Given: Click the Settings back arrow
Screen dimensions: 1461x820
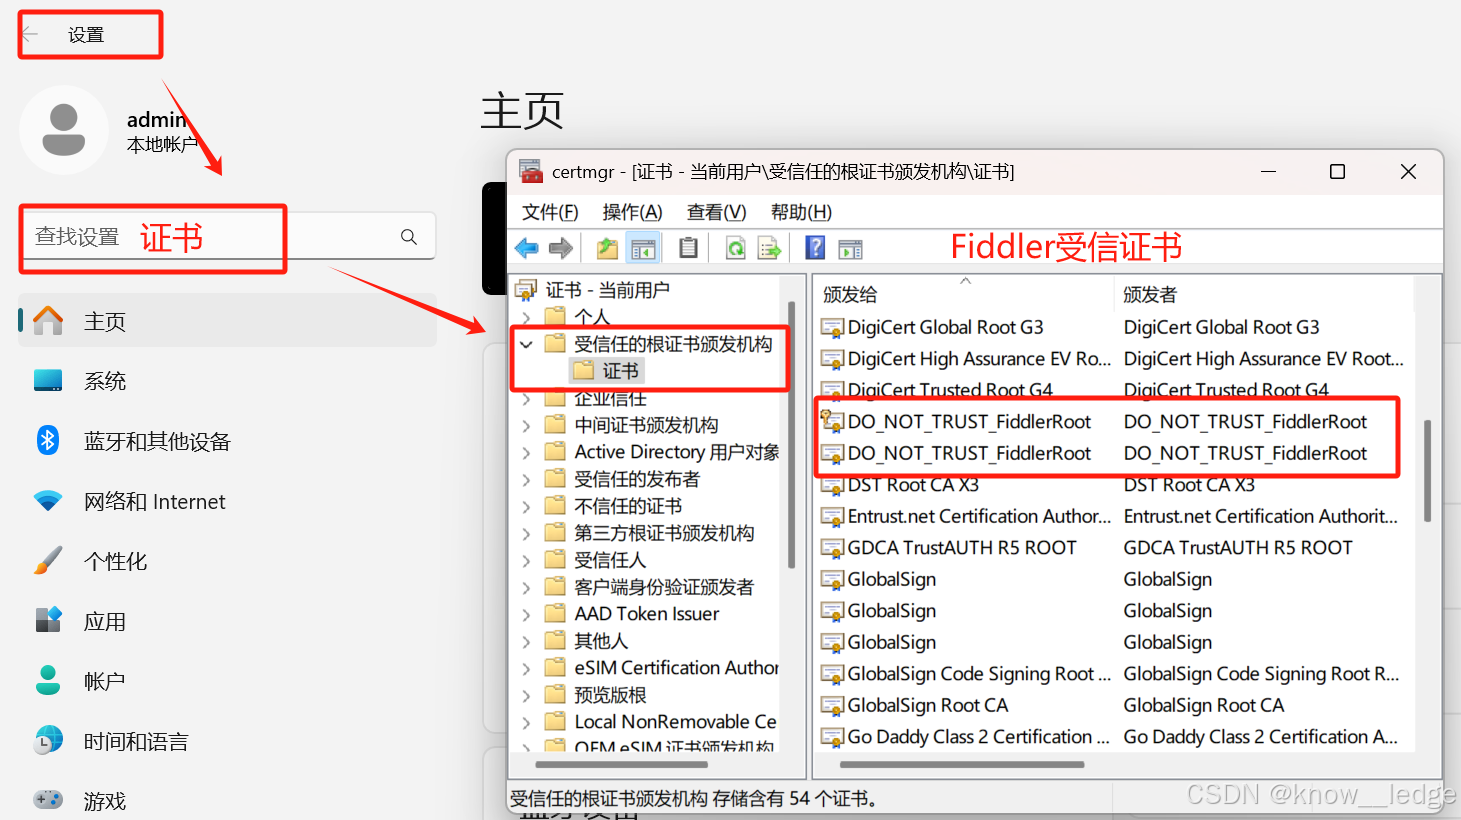Looking at the screenshot, I should coord(30,35).
